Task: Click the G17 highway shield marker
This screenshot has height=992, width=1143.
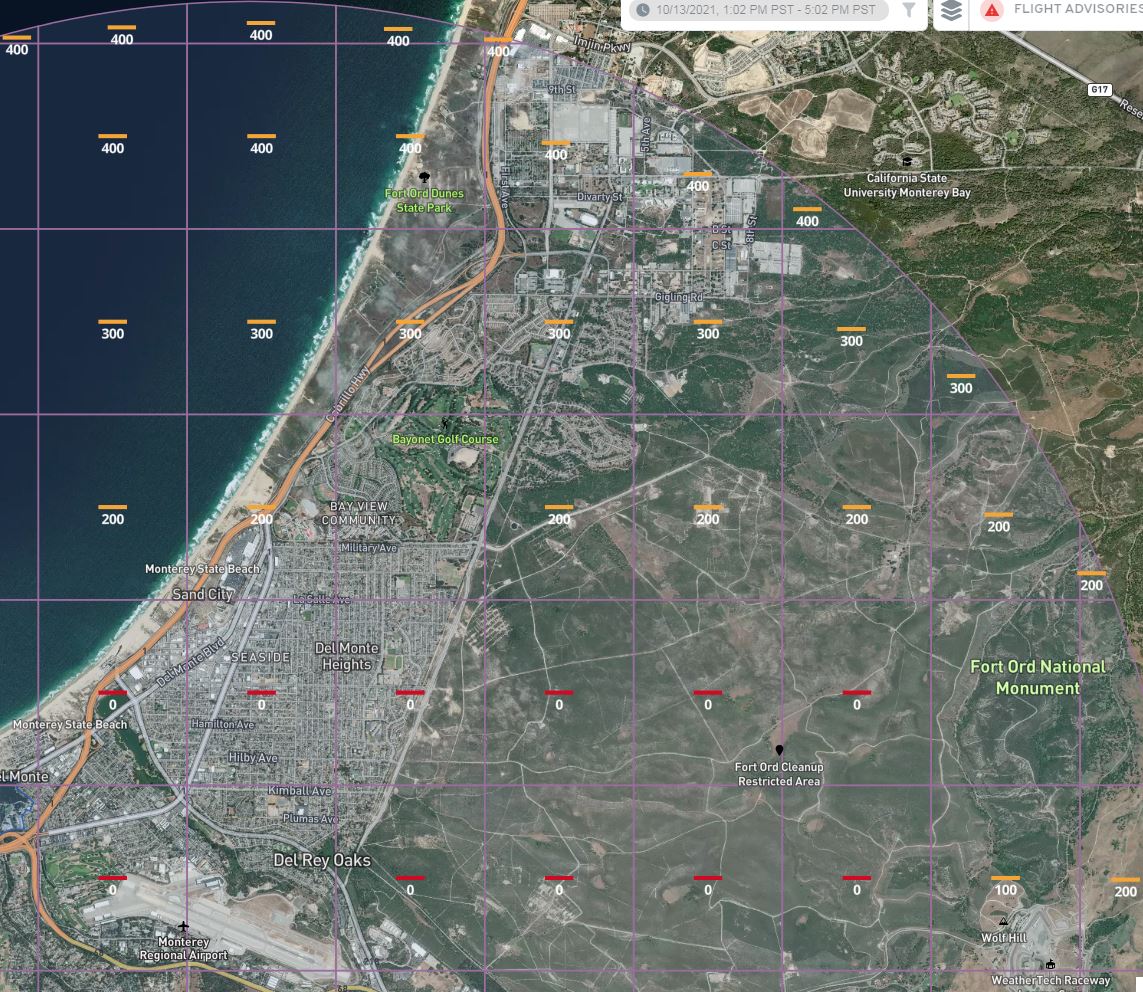Action: pyautogui.click(x=1099, y=89)
